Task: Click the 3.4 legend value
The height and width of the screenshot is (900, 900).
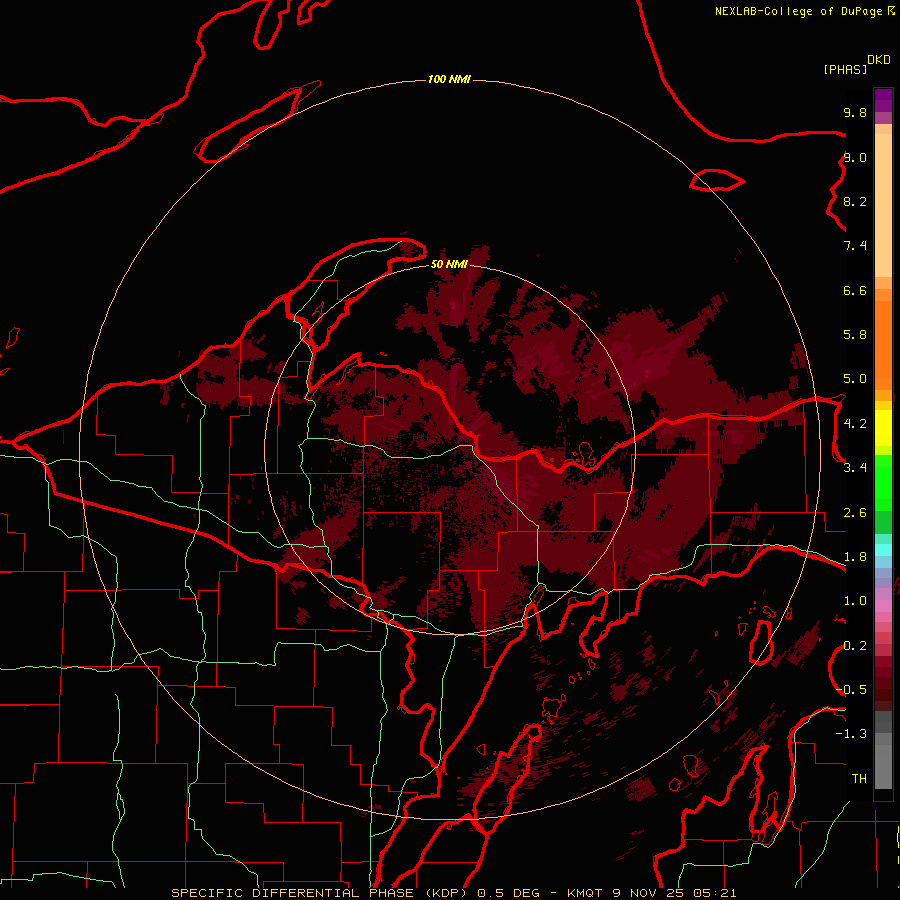Action: [855, 467]
